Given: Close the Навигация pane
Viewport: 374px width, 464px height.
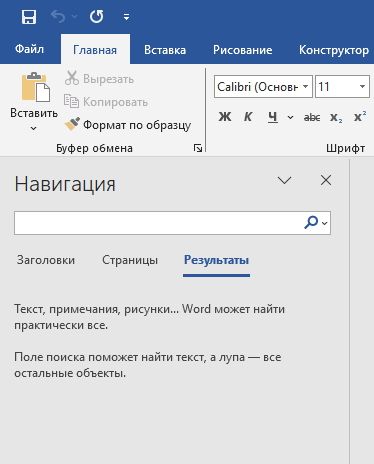Looking at the screenshot, I should point(326,180).
